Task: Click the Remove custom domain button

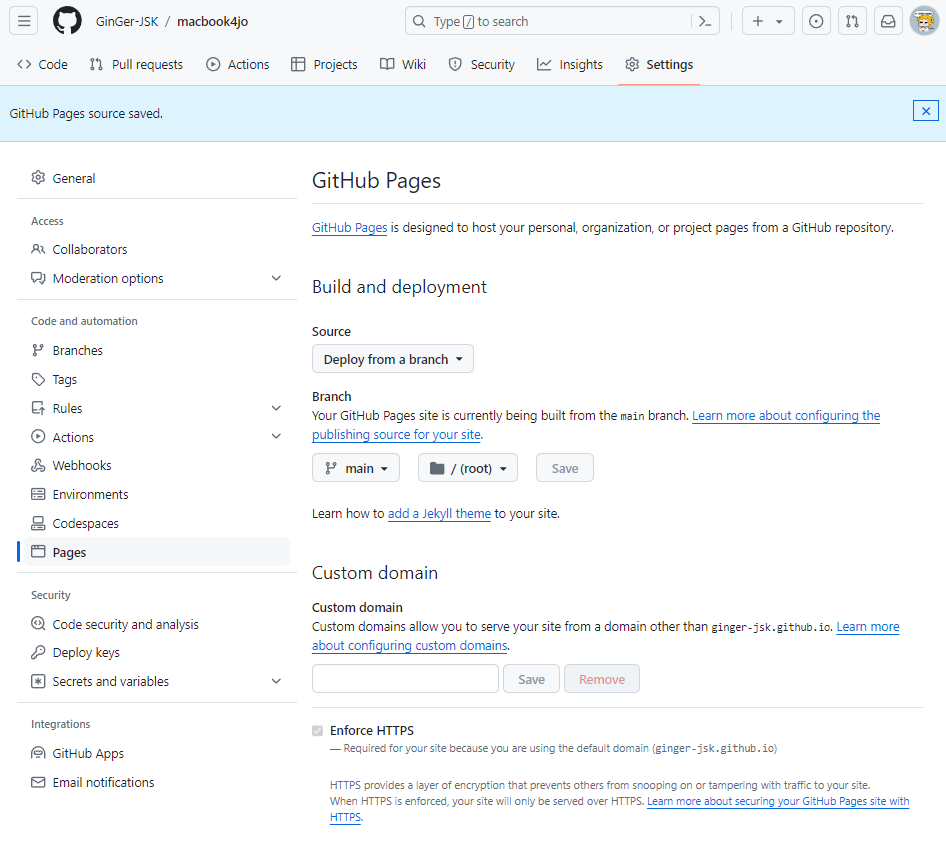Action: coord(602,679)
